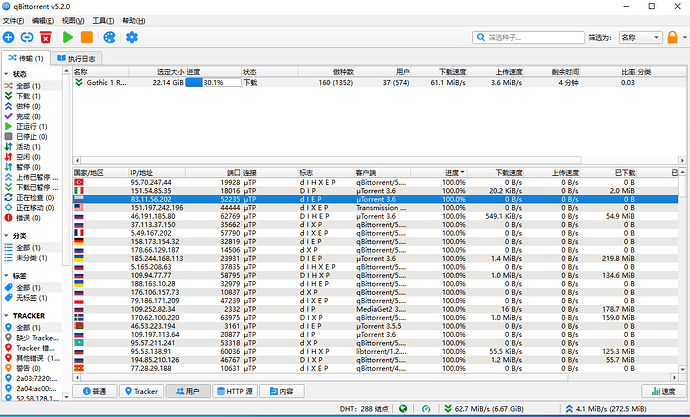Image resolution: width=690 pixels, height=417 pixels.
Task: Click the Add torrent file toolbar icon
Action: [x=8, y=37]
